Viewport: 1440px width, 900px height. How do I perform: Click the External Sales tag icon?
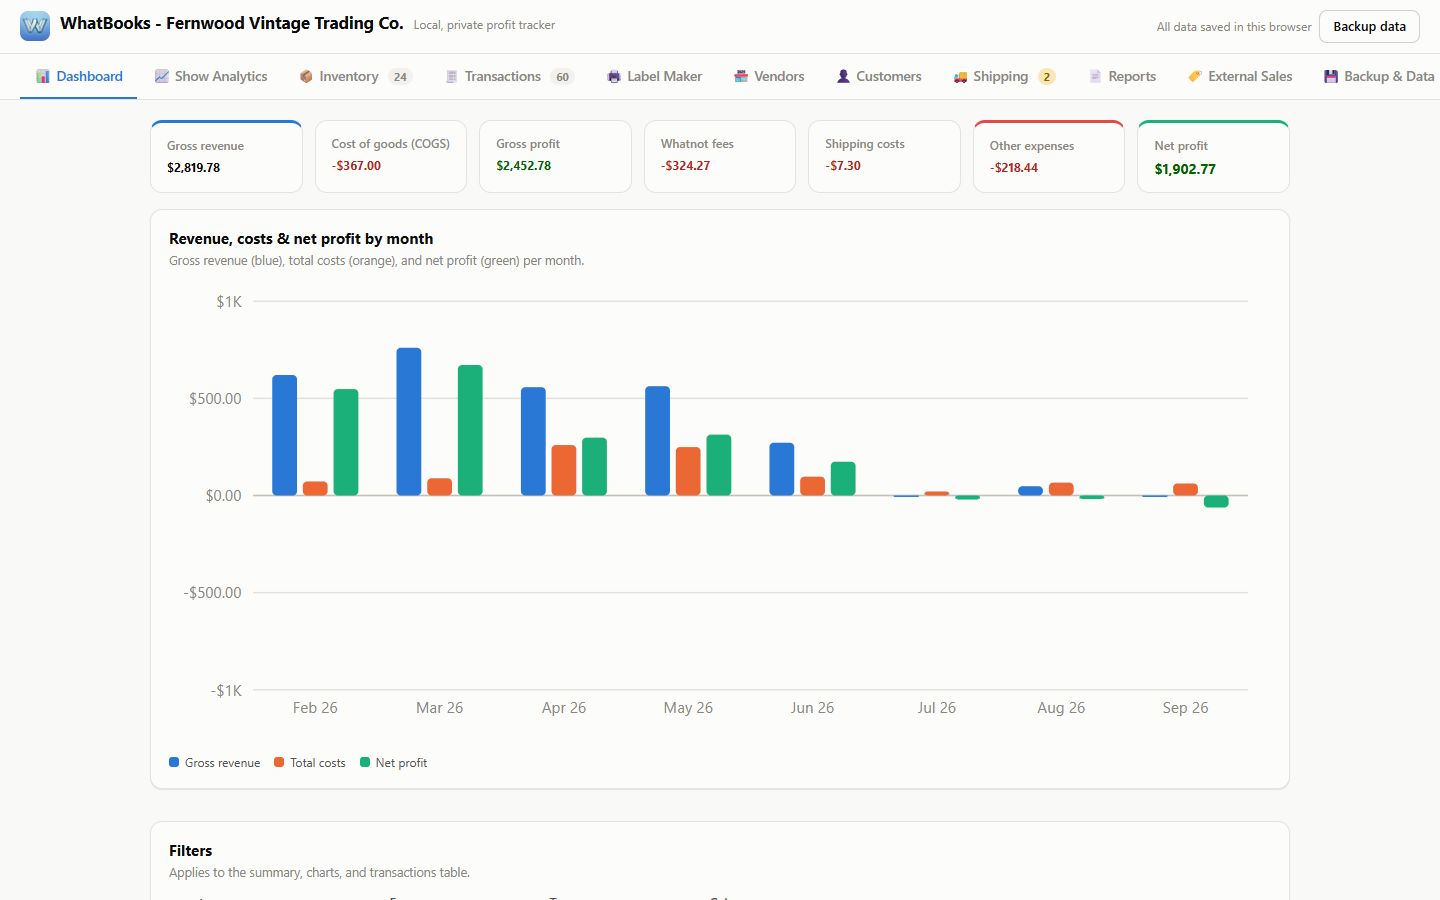[x=1195, y=76]
